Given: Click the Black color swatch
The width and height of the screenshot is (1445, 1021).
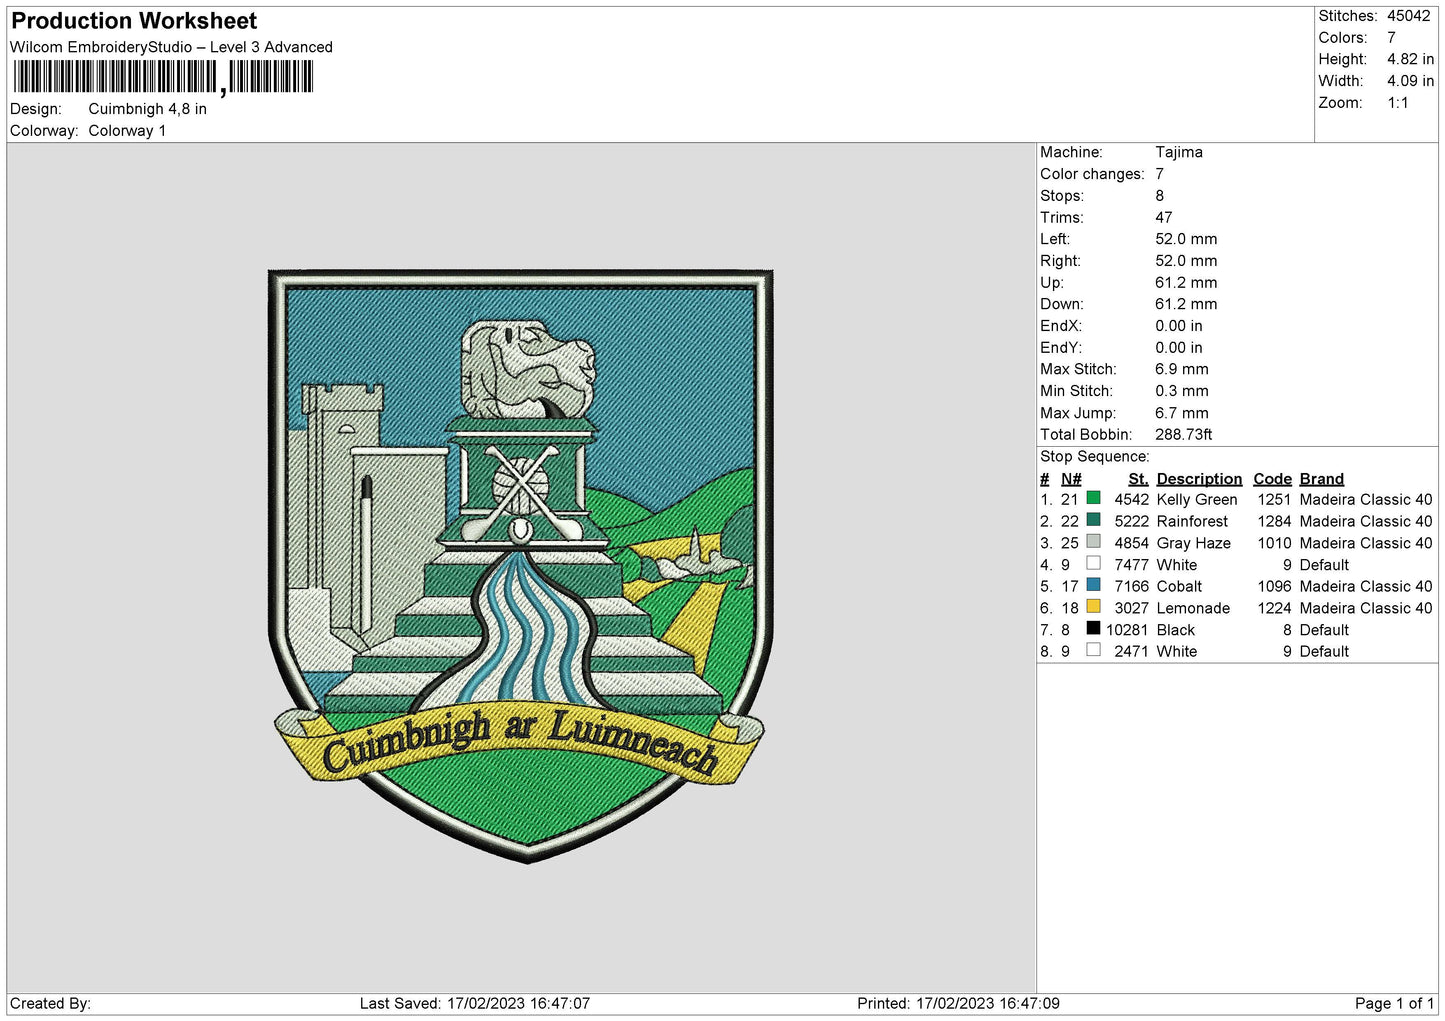Looking at the screenshot, I should [x=1093, y=629].
